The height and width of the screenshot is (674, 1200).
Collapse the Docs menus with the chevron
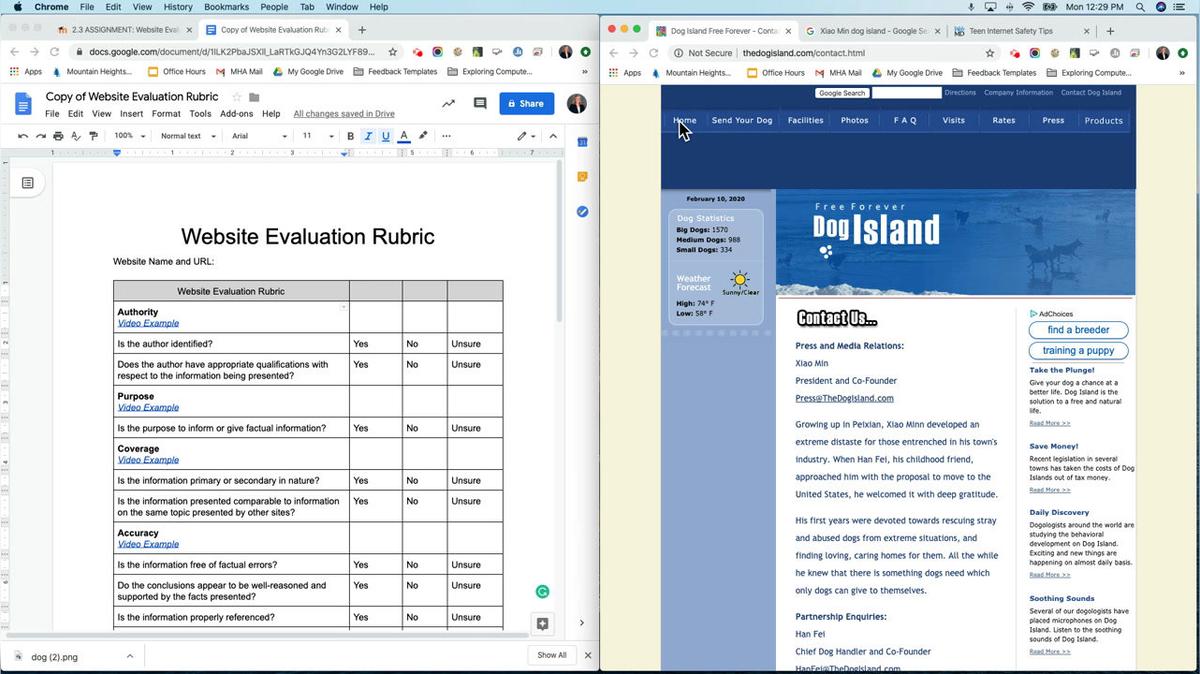pyautogui.click(x=552, y=136)
